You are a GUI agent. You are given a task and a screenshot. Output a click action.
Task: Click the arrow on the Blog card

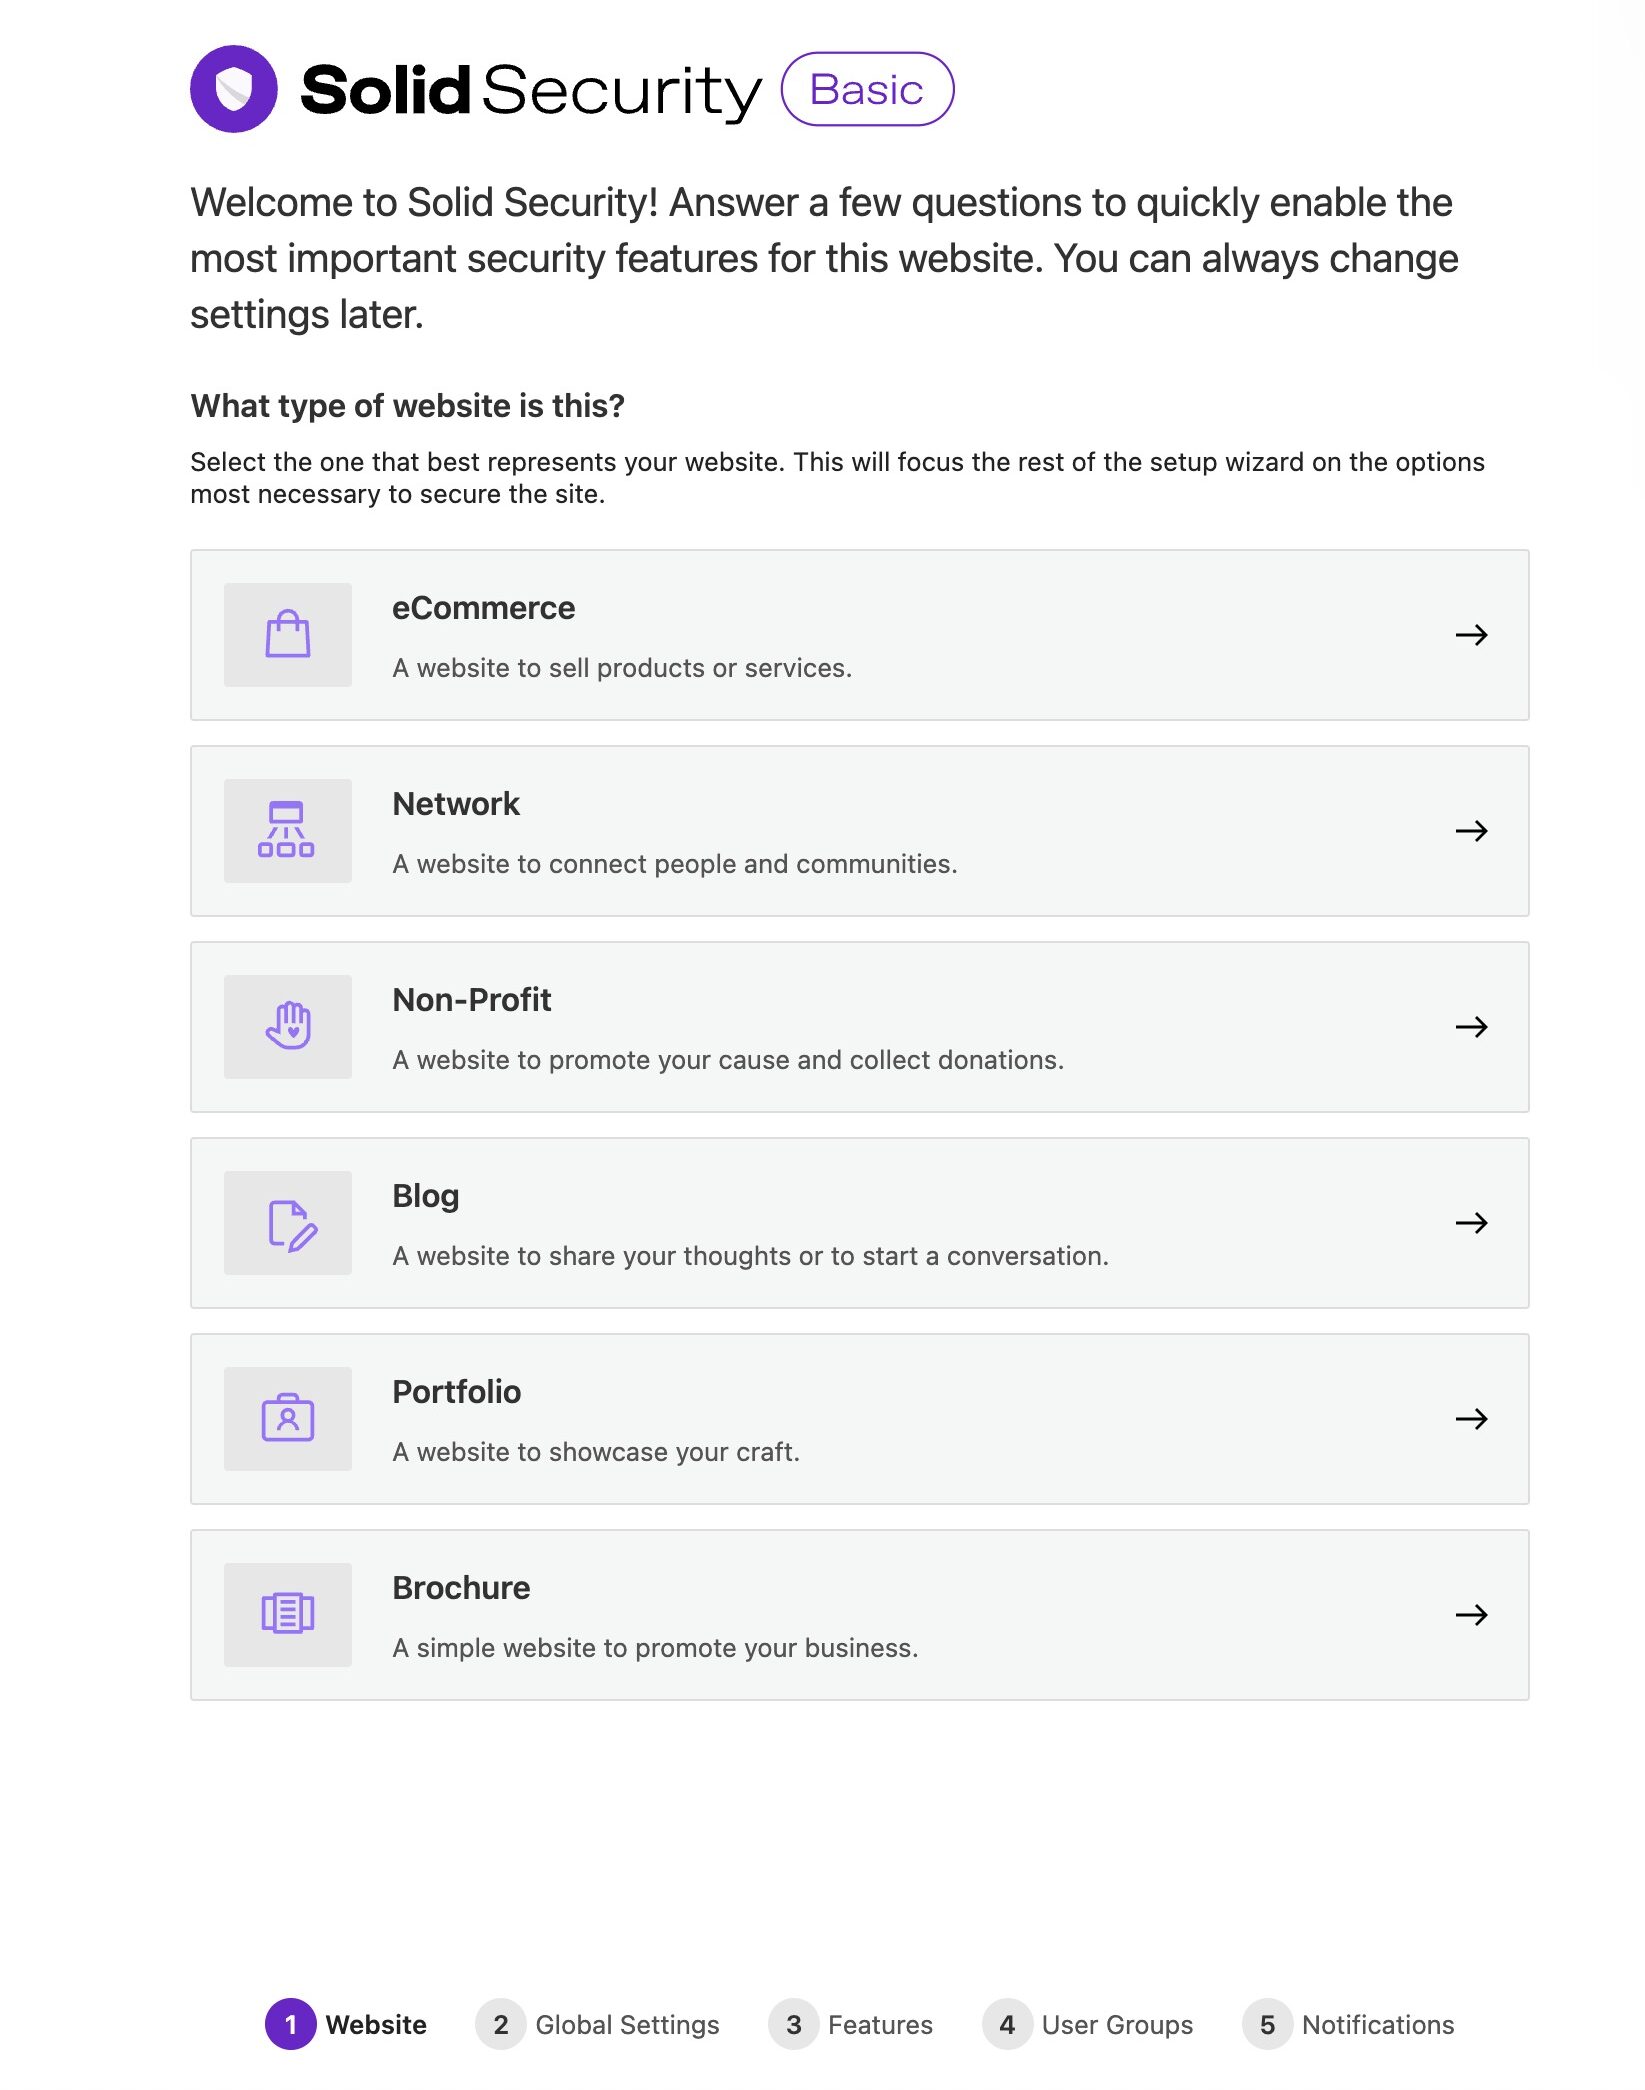1472,1223
